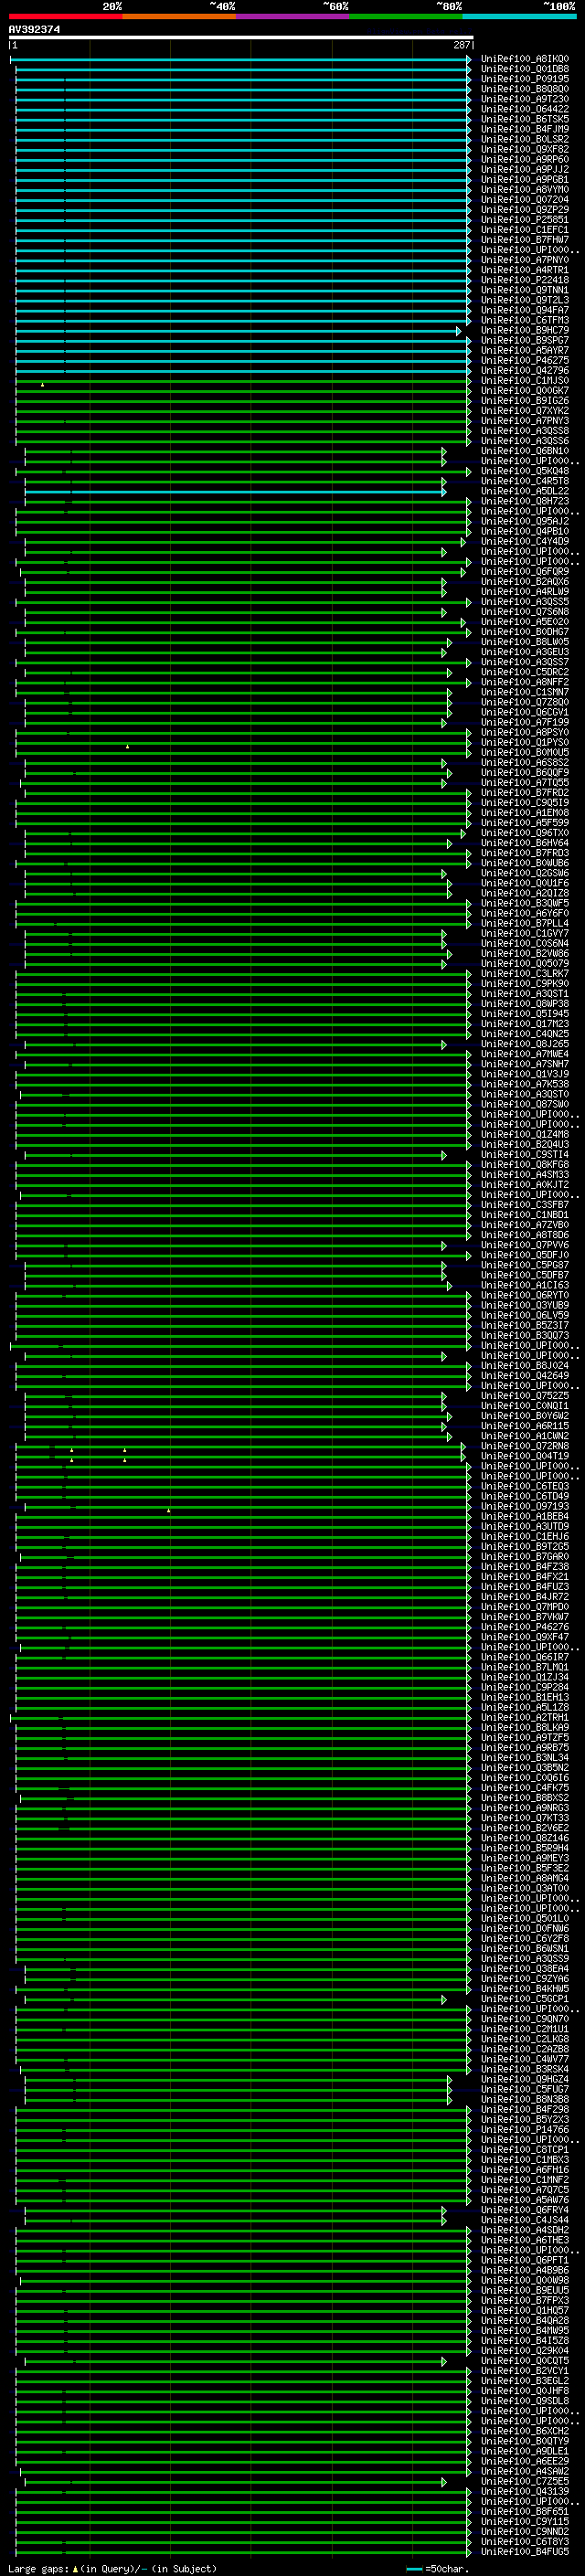
Task: Open hit UniRef100_A8IKQ0
Action: (524, 59)
